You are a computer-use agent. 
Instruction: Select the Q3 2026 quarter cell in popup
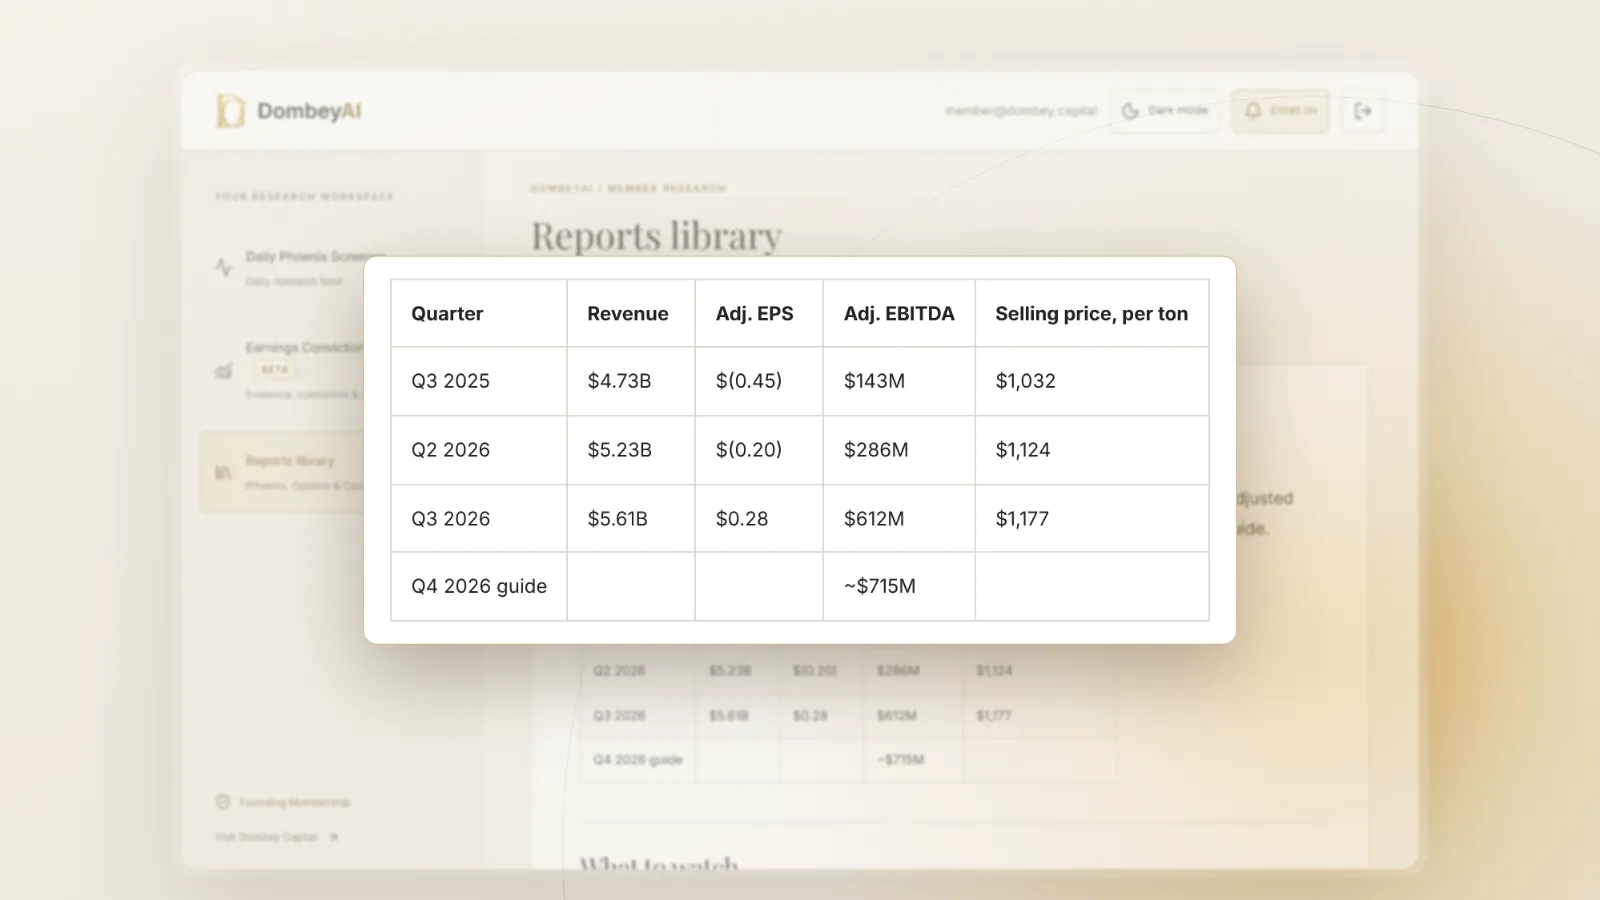click(479, 518)
